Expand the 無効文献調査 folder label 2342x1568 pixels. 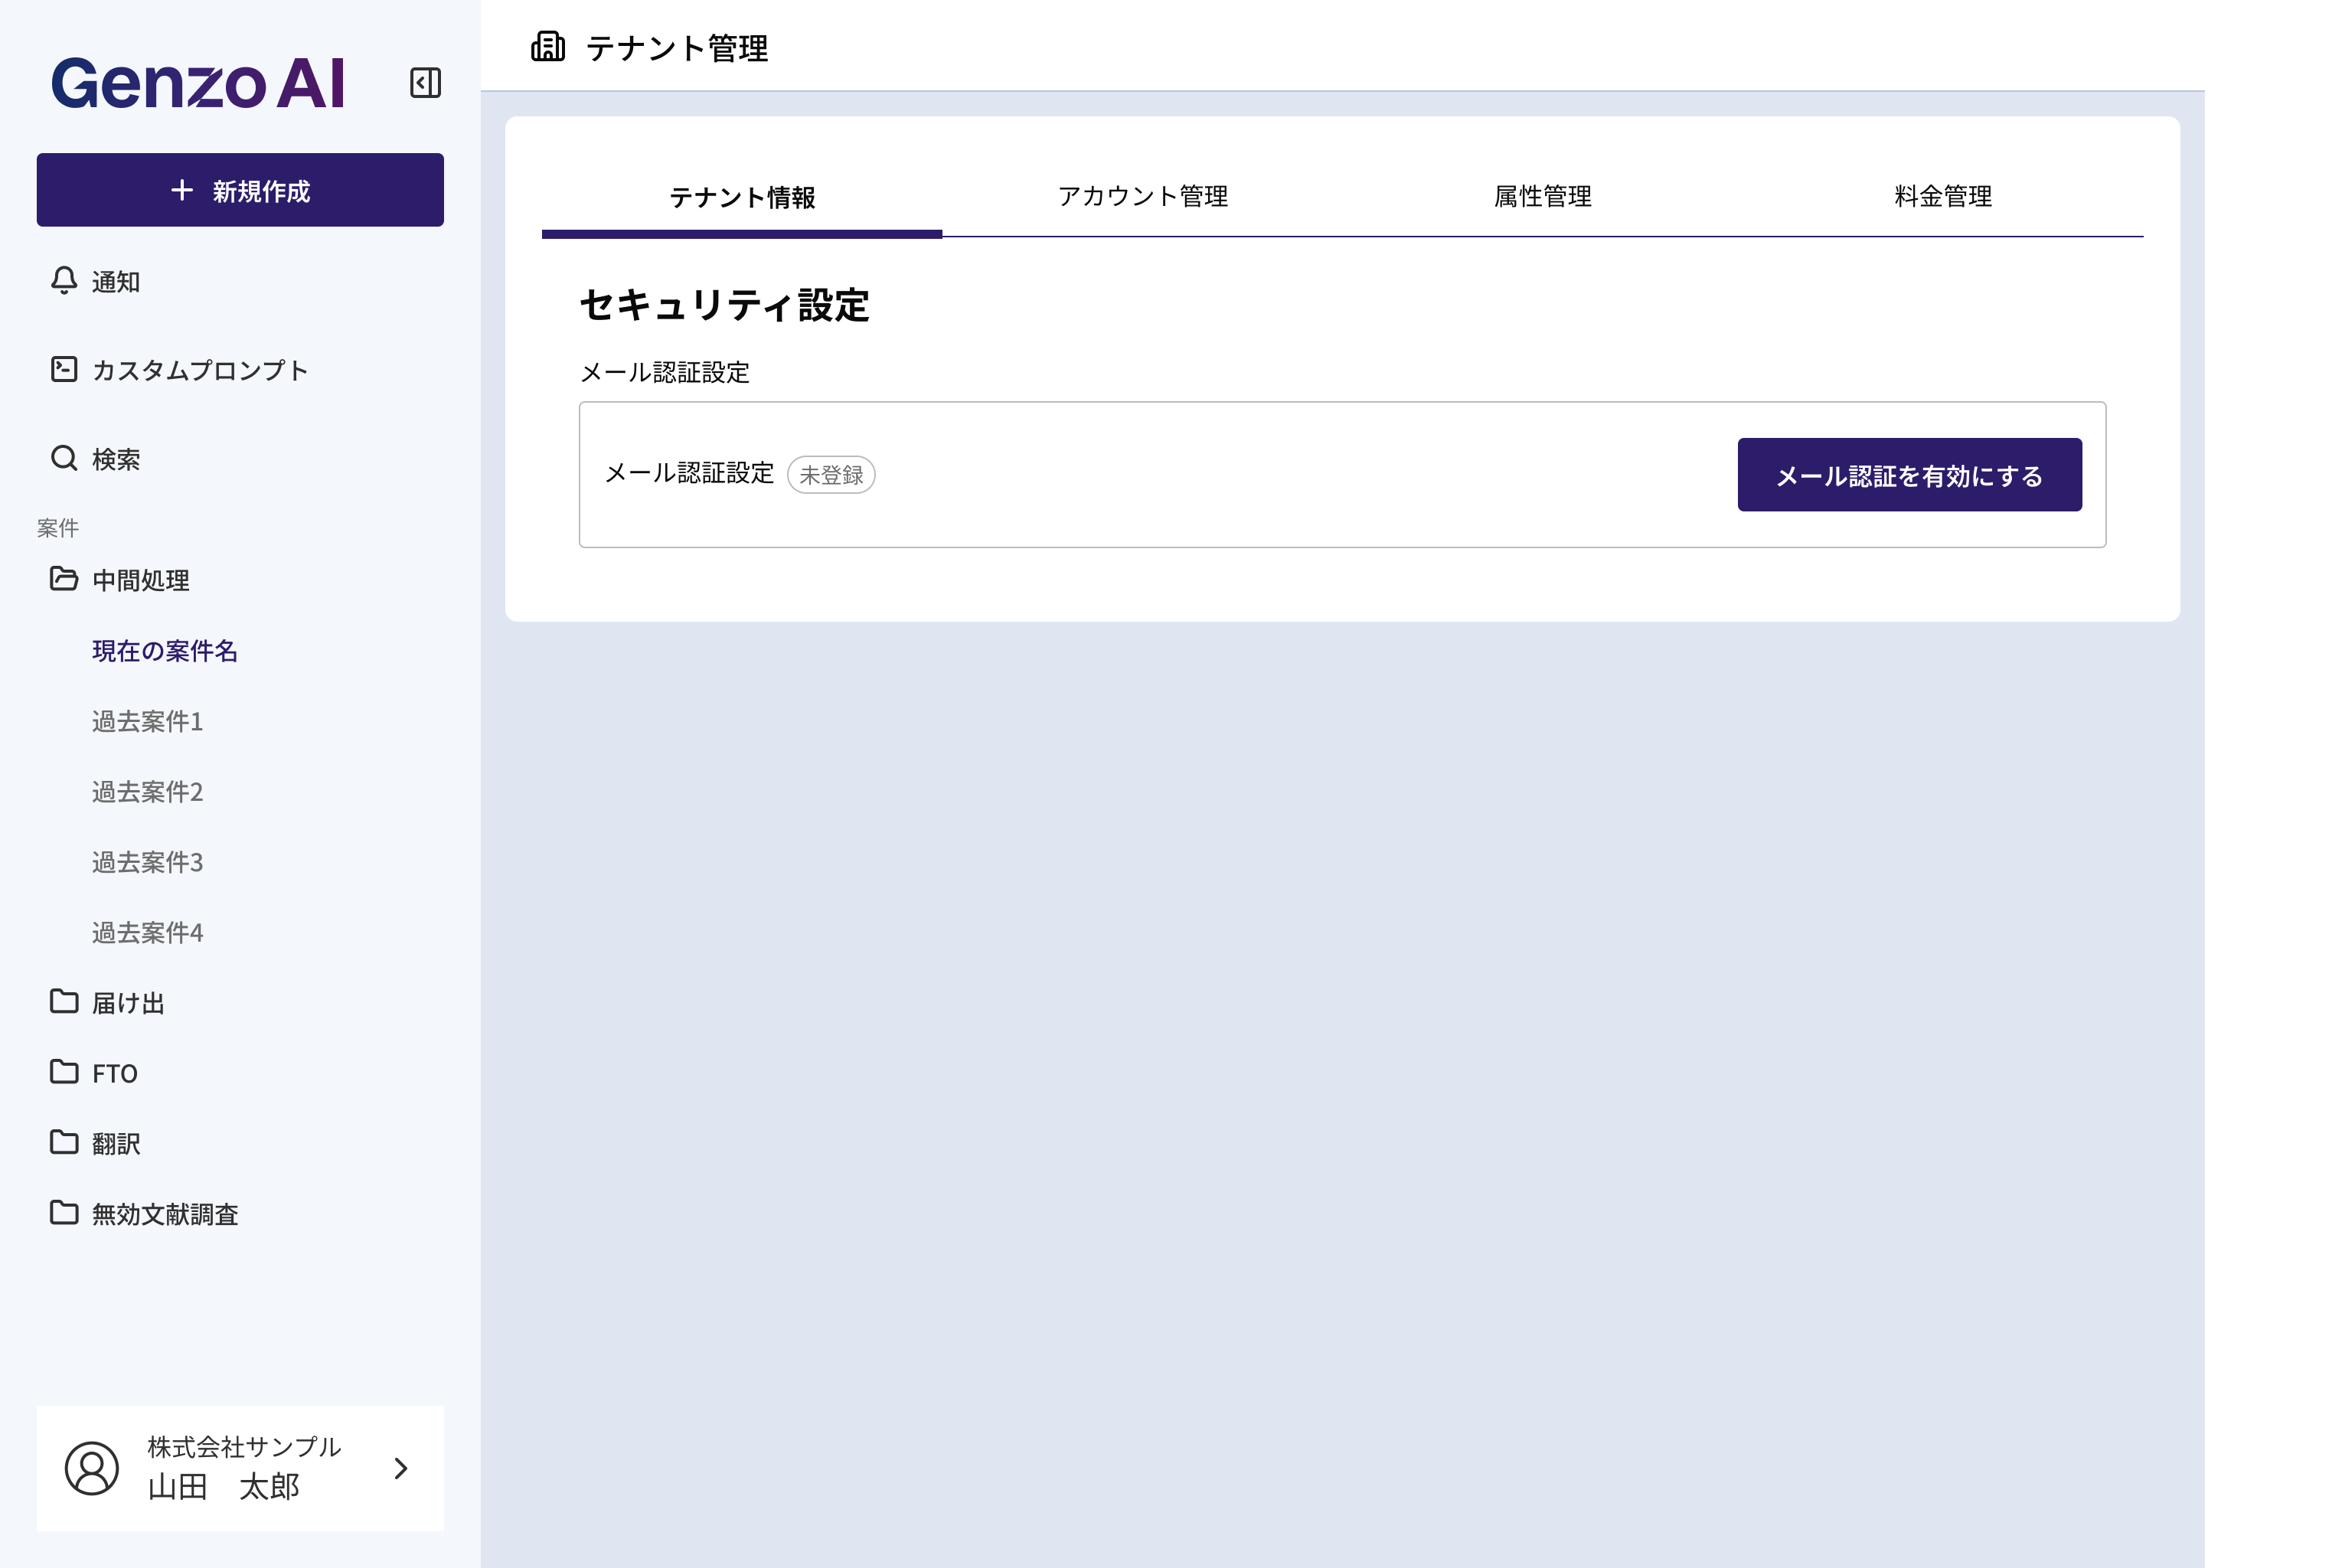165,1215
